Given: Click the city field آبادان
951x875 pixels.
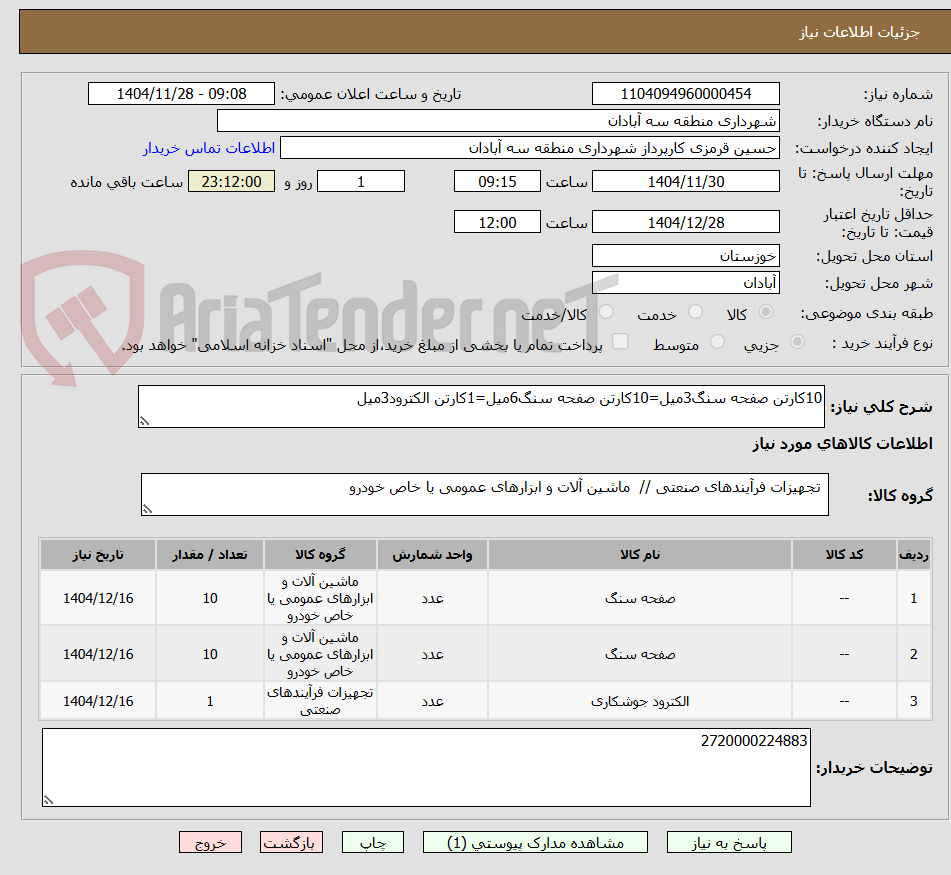Looking at the screenshot, I should point(685,283).
